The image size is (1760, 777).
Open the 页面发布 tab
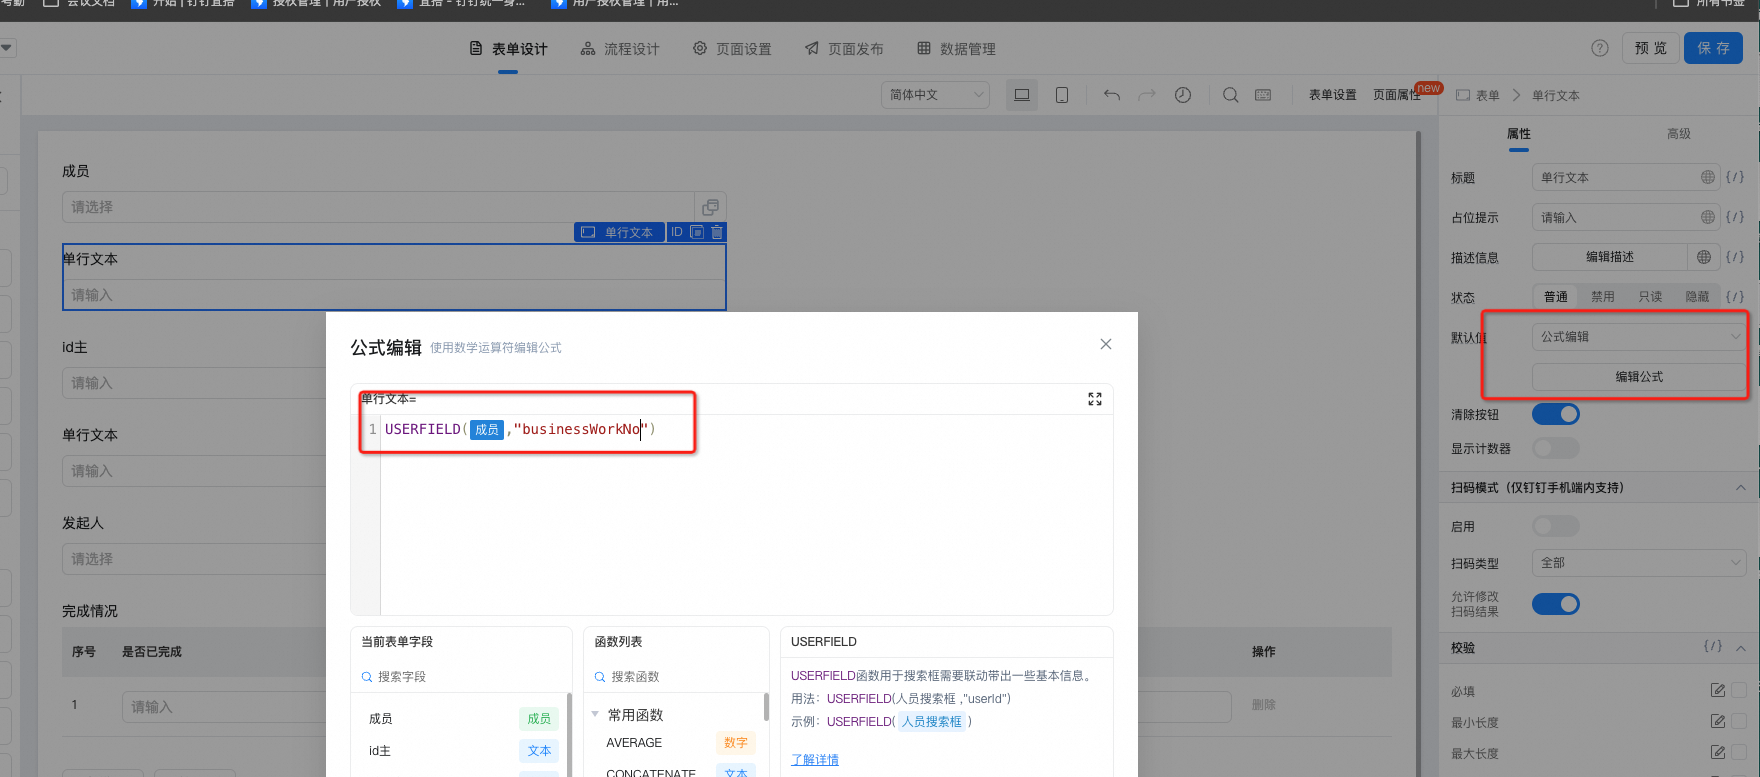(x=844, y=48)
